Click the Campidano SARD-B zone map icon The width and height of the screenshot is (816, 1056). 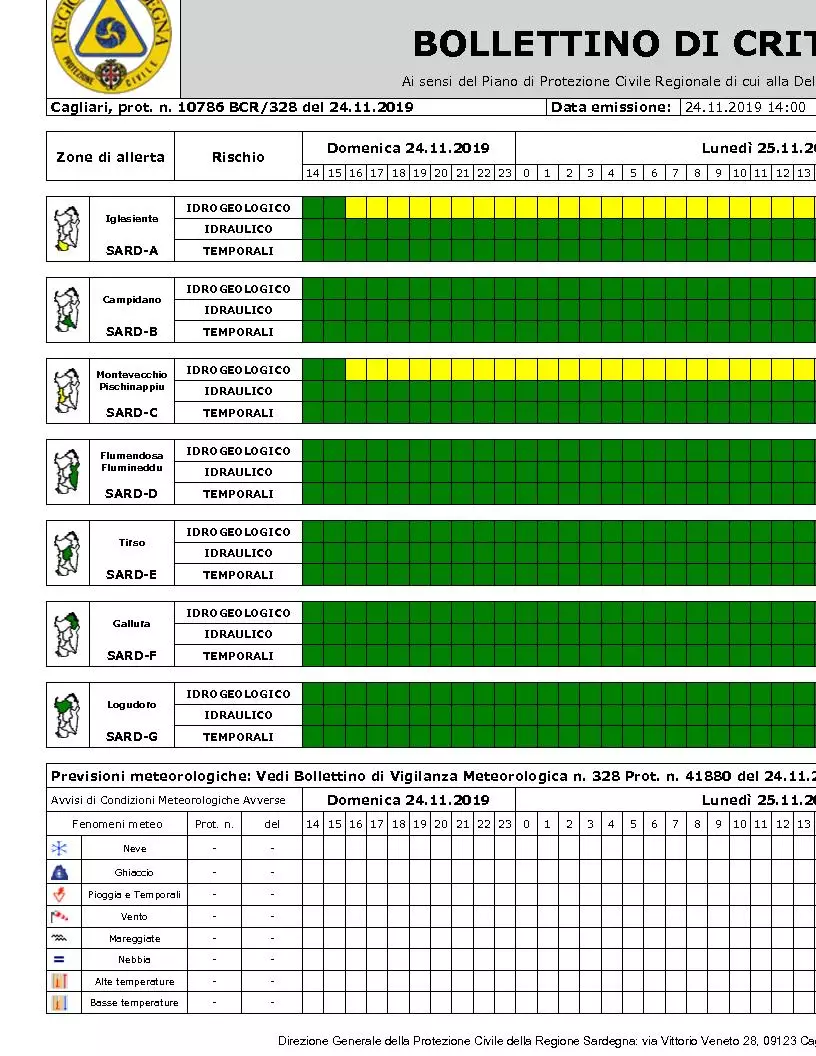(x=67, y=310)
